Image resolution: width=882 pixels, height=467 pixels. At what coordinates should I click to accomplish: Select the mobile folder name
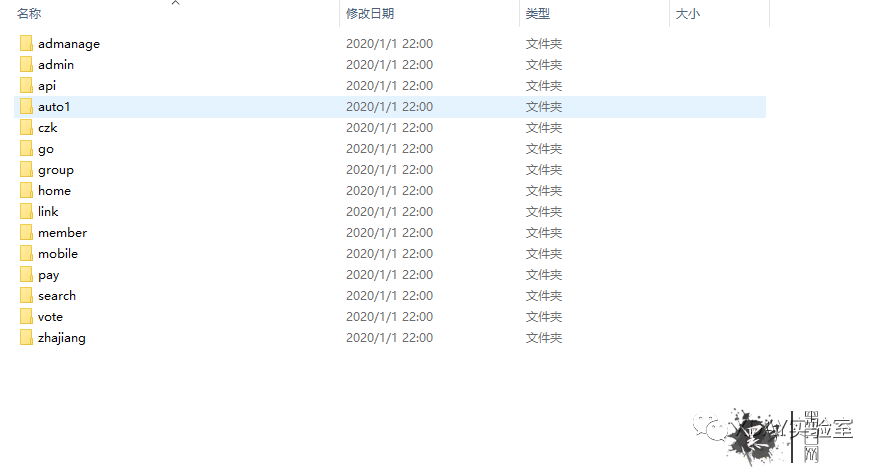click(x=58, y=254)
